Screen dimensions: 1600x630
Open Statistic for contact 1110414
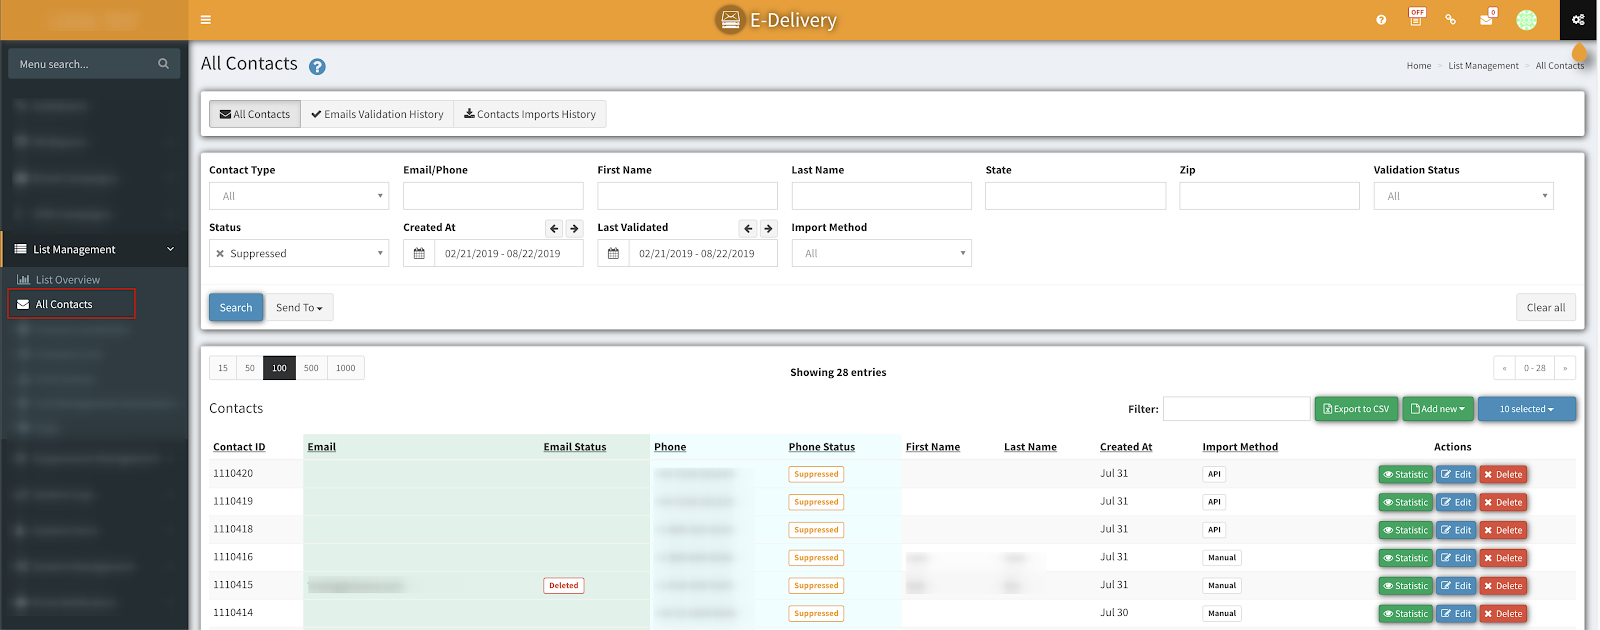pyautogui.click(x=1406, y=614)
